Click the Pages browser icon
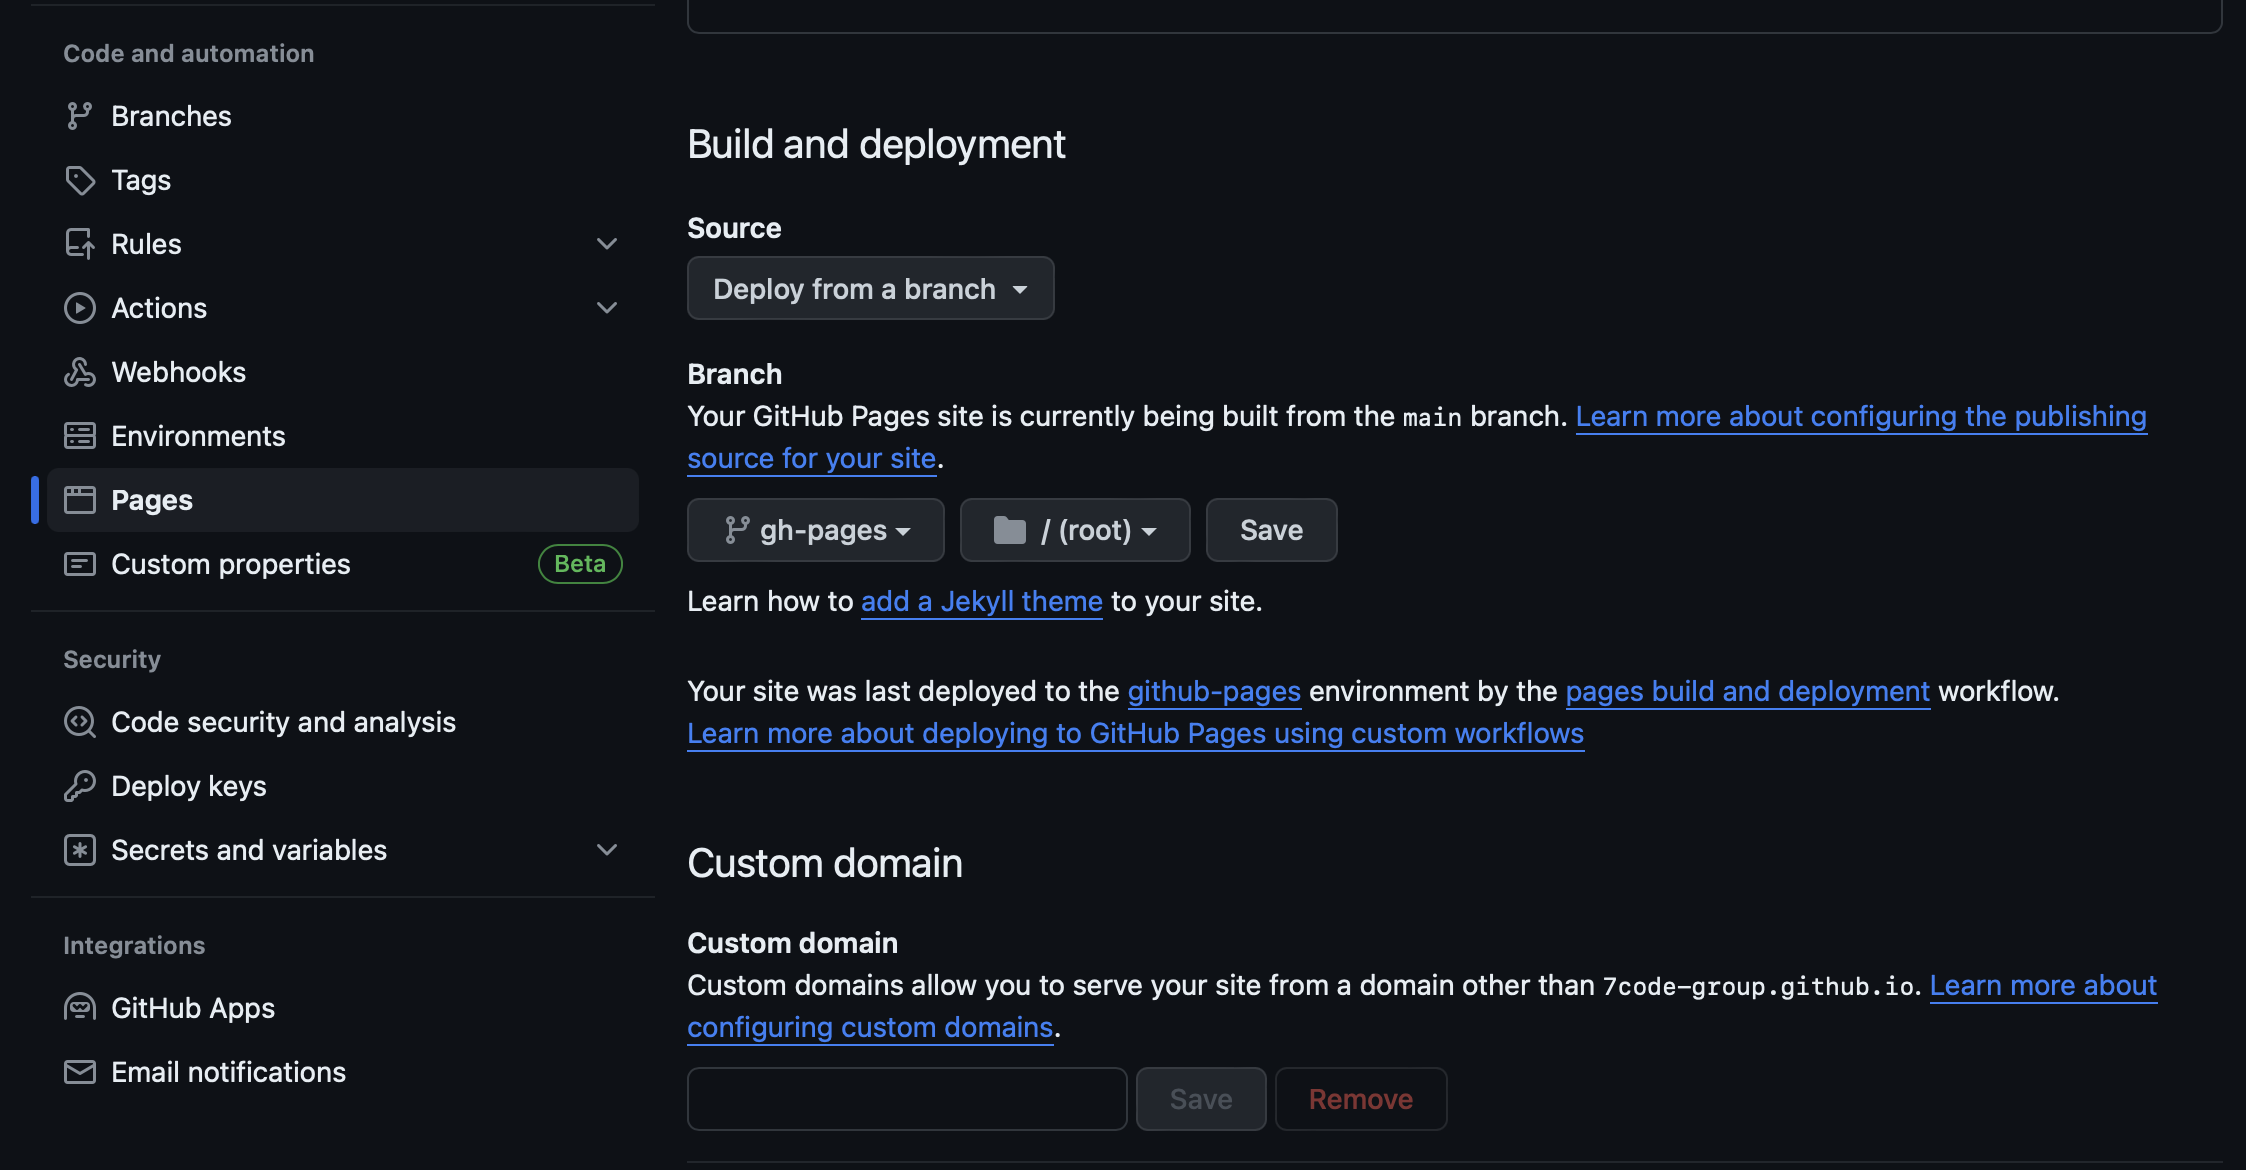This screenshot has height=1170, width=2246. 80,500
